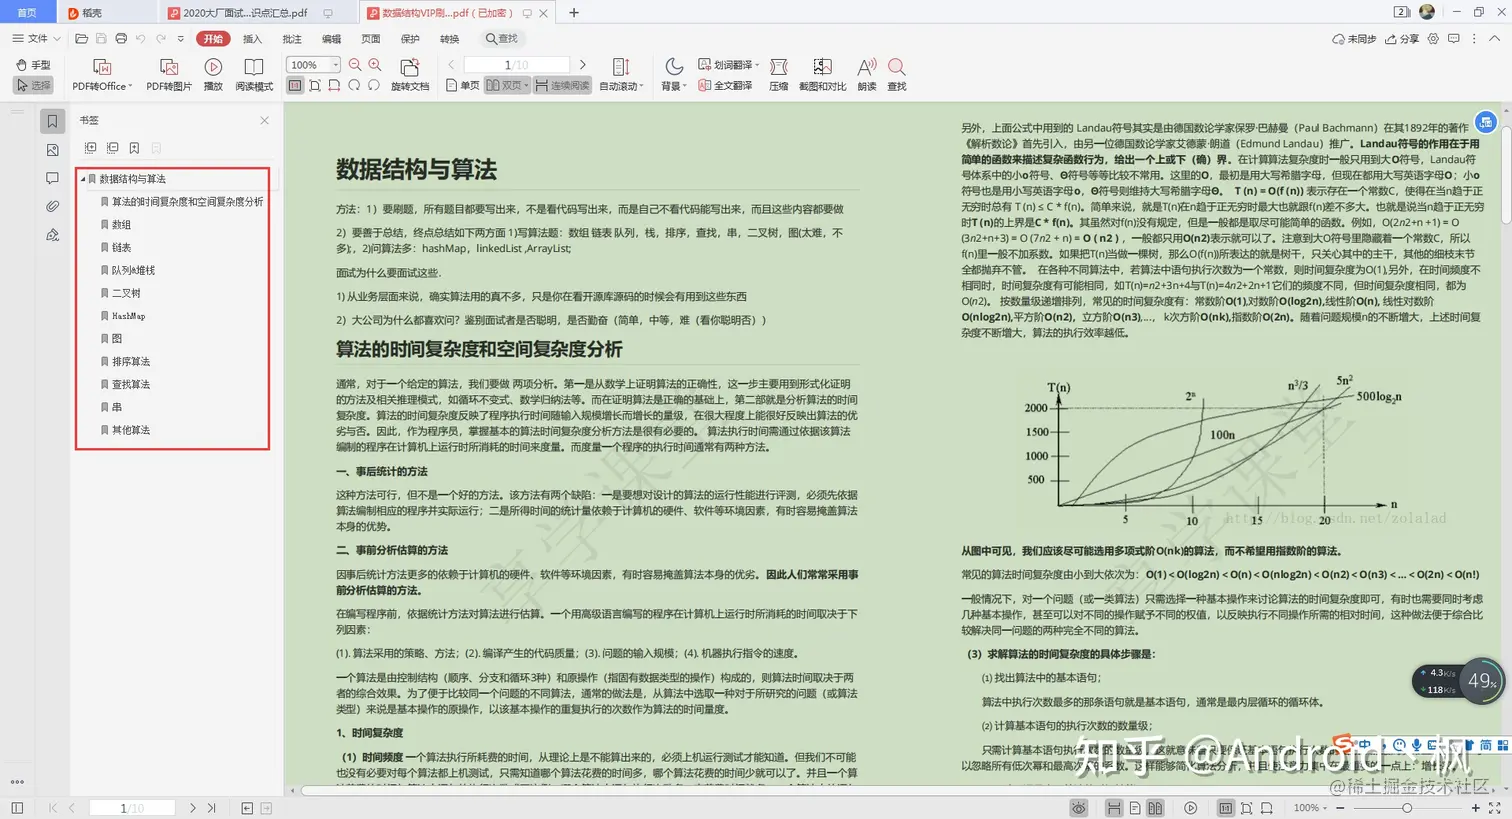Open the PDF转Office converter
Screen dimensions: 1512x819
click(x=102, y=75)
